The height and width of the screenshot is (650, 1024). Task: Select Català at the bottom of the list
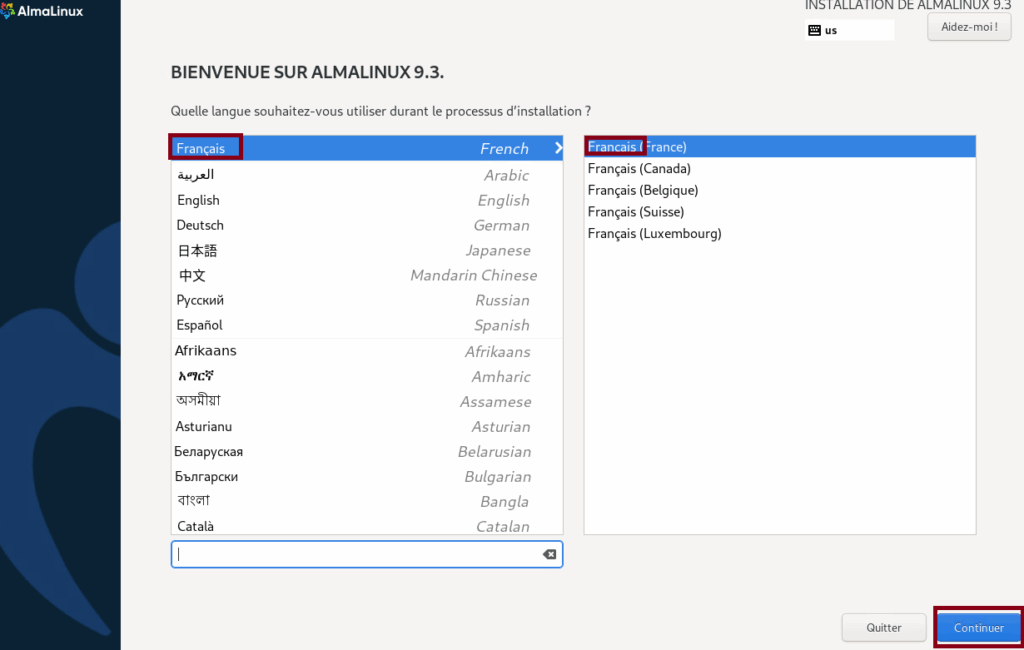[300, 526]
